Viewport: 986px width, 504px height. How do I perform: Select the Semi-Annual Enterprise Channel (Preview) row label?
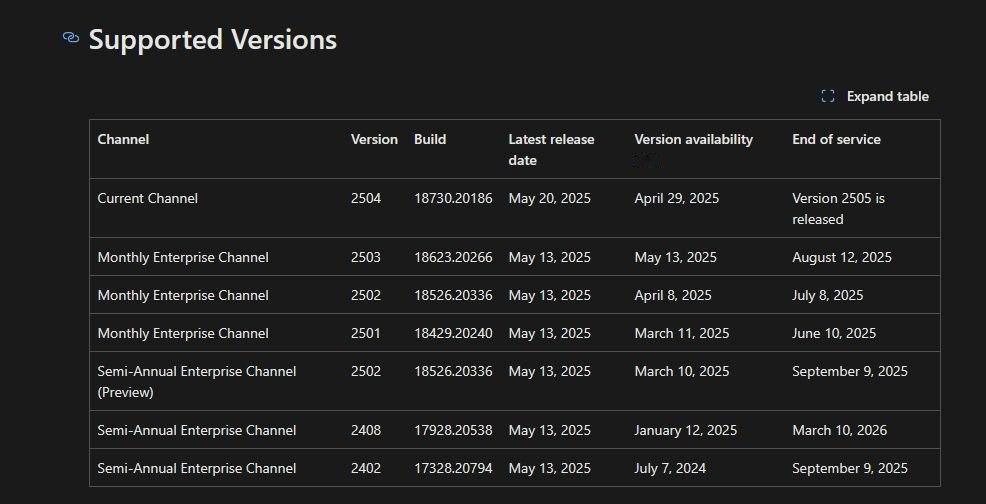tap(196, 381)
